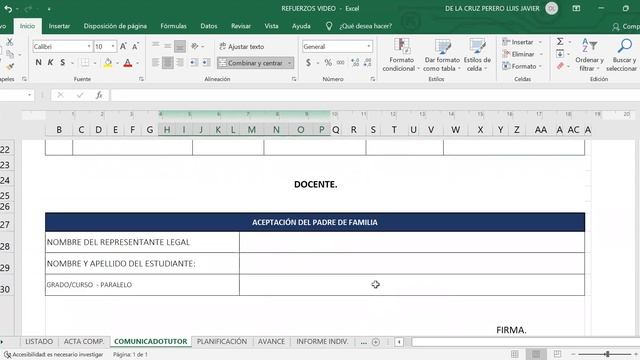Image resolution: width=640 pixels, height=360 pixels.
Task: Align cell text to the left
Action: click(x=156, y=62)
